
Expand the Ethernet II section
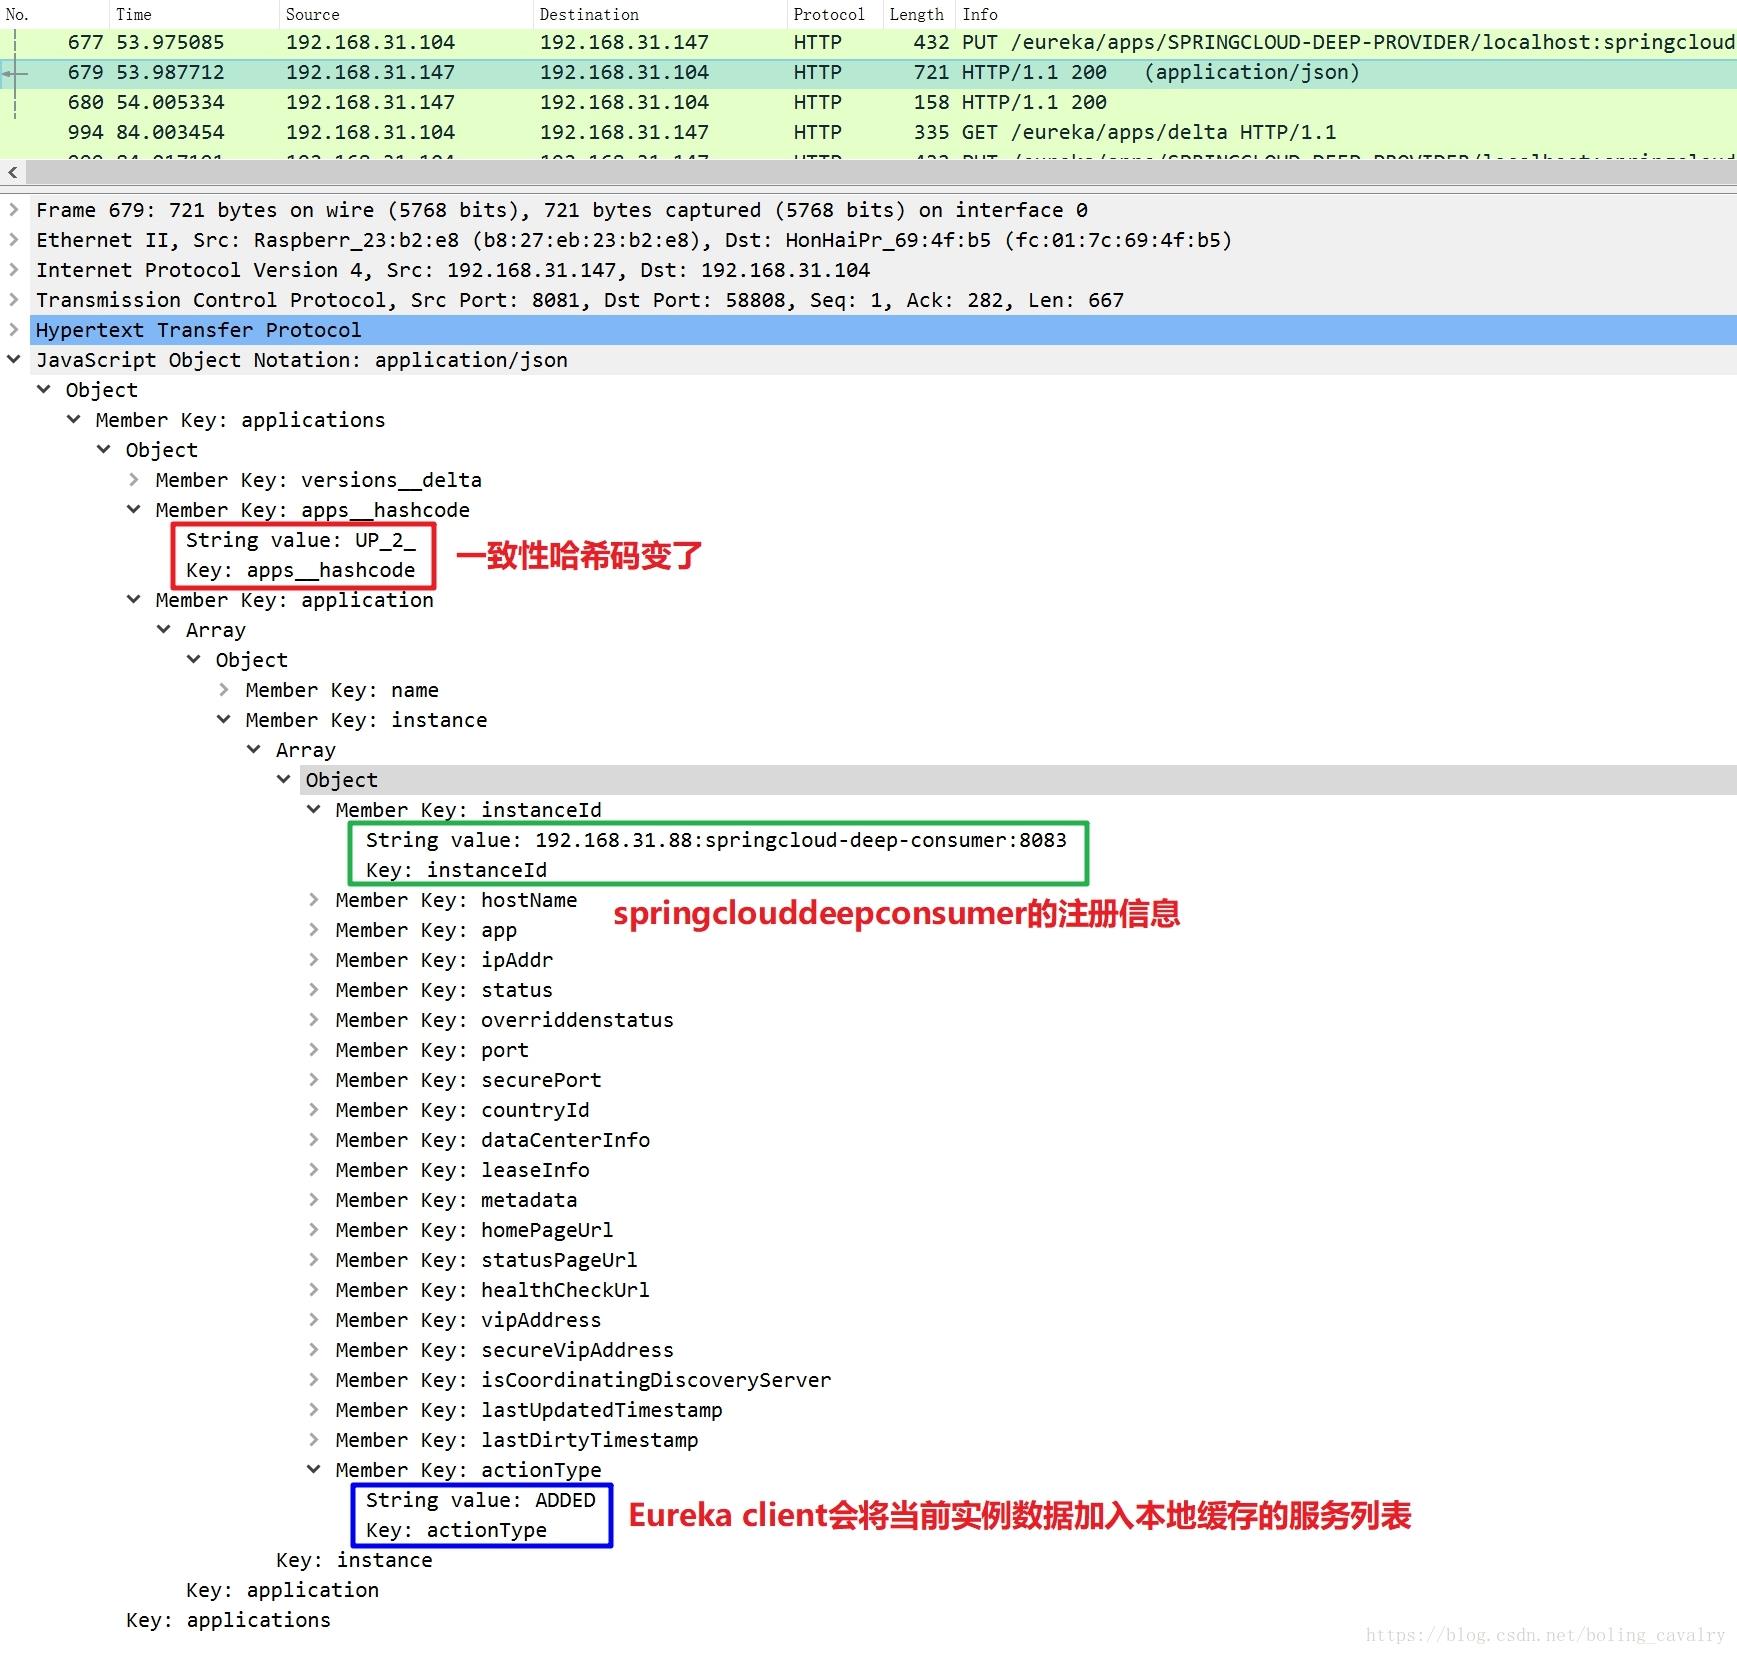(x=14, y=240)
